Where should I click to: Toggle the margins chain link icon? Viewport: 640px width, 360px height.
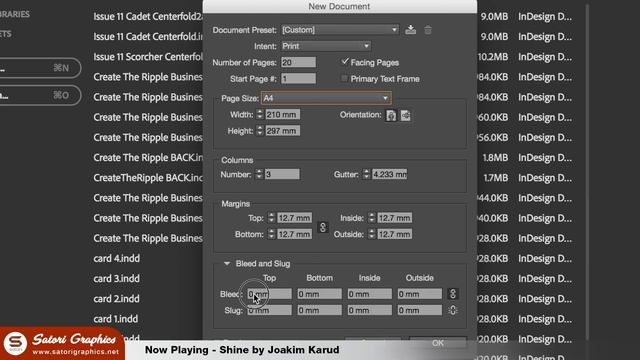pos(322,227)
